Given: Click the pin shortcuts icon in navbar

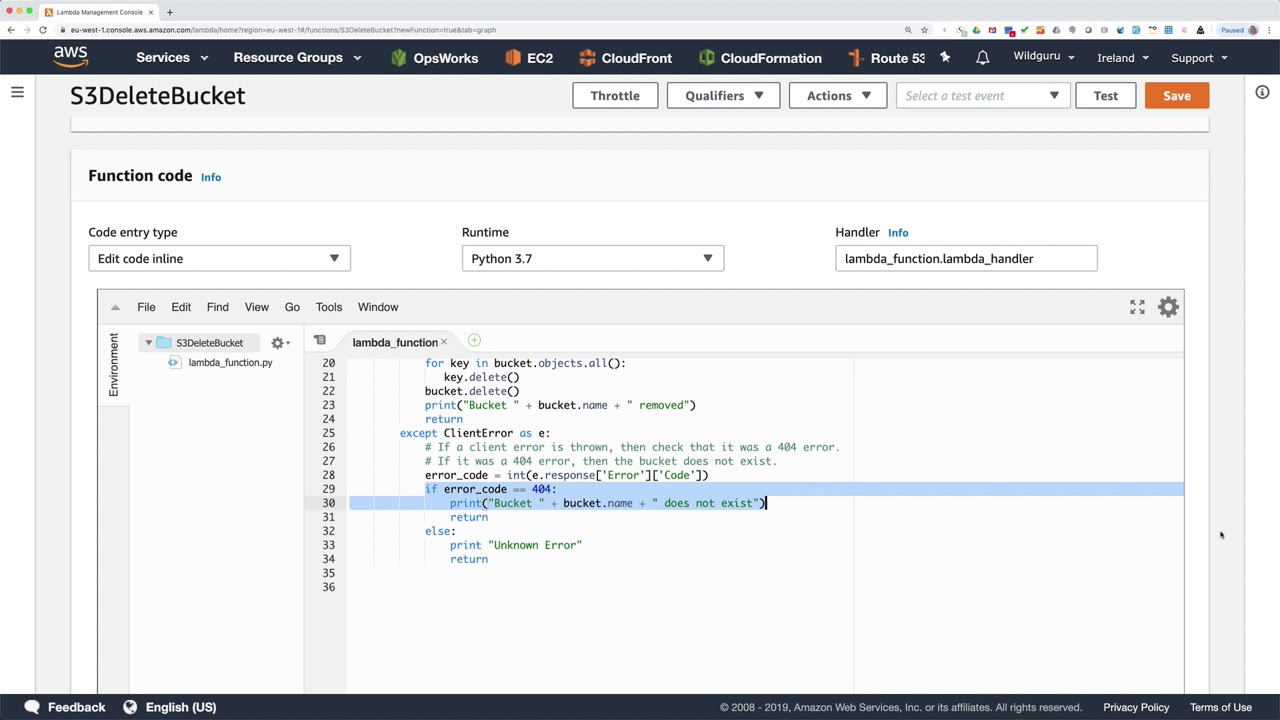Looking at the screenshot, I should [945, 58].
